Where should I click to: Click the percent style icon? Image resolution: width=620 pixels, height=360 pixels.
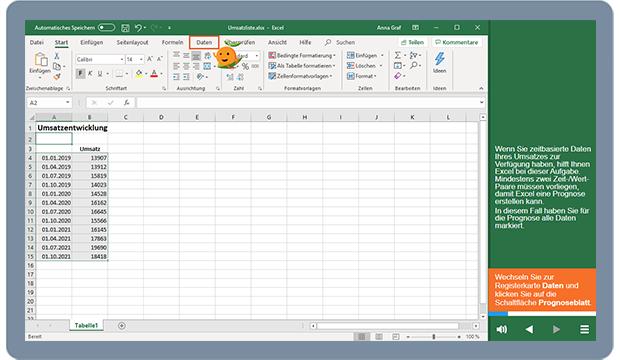click(245, 66)
